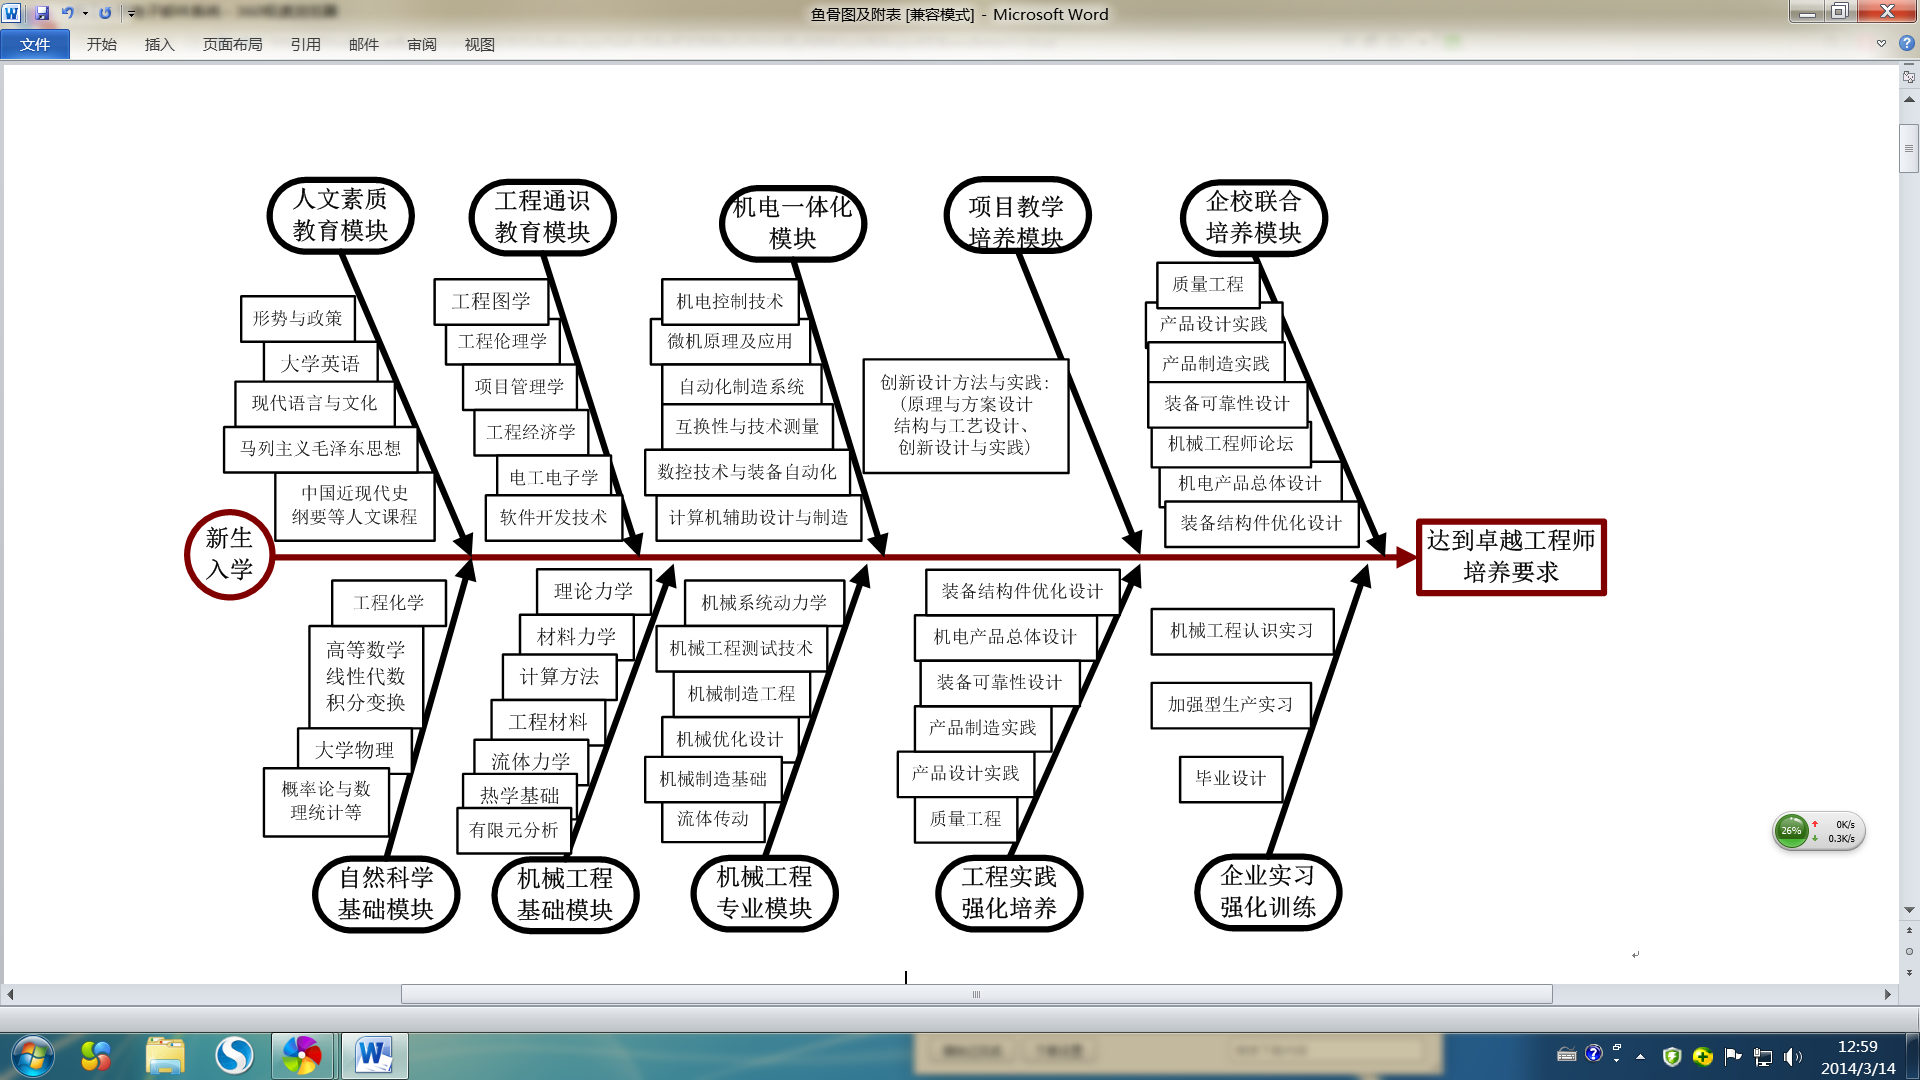Click the volume speaker icon in system tray
The width and height of the screenshot is (1920, 1080).
click(x=1790, y=1056)
